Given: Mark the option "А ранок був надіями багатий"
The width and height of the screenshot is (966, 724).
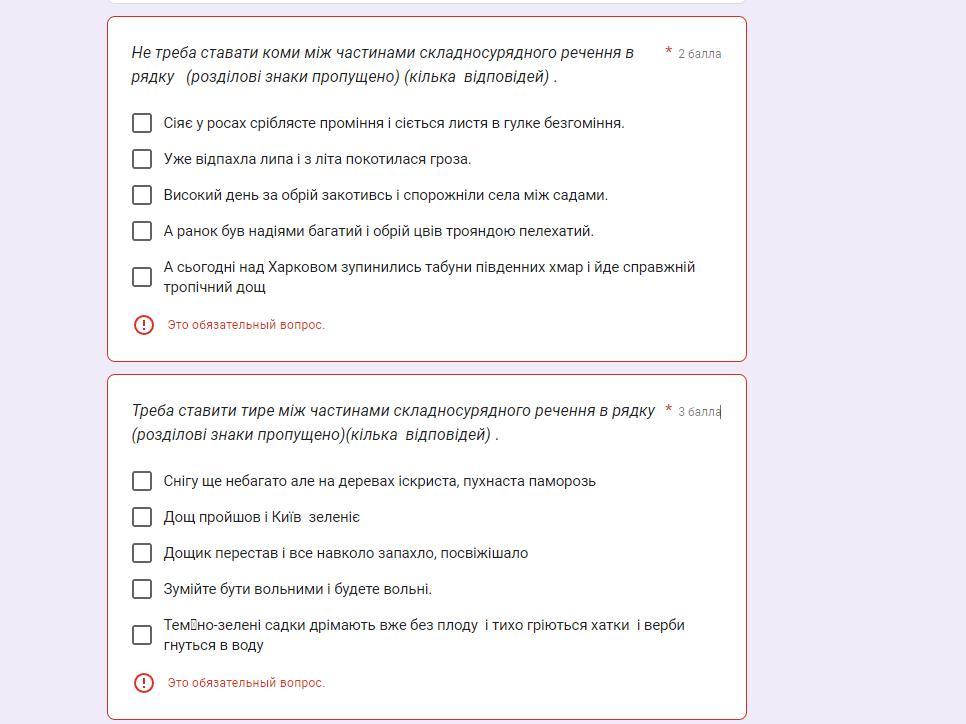Looking at the screenshot, I should 142,231.
